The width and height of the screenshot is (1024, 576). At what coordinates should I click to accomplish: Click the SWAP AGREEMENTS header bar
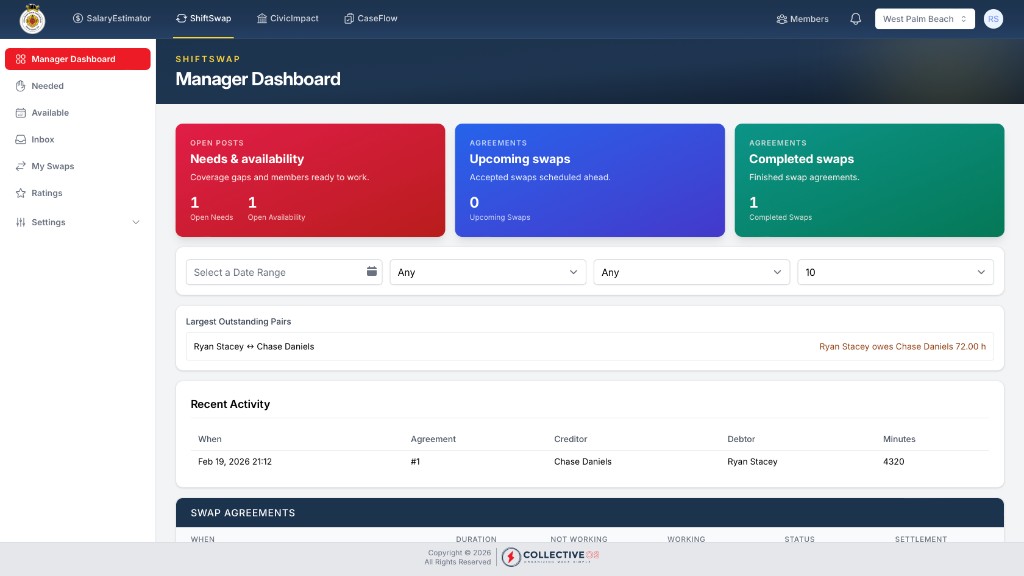point(590,513)
